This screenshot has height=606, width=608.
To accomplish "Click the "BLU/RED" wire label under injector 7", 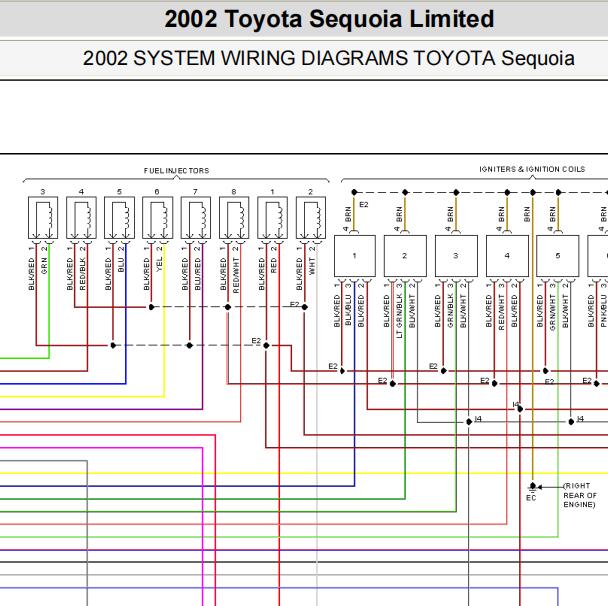I will point(197,274).
